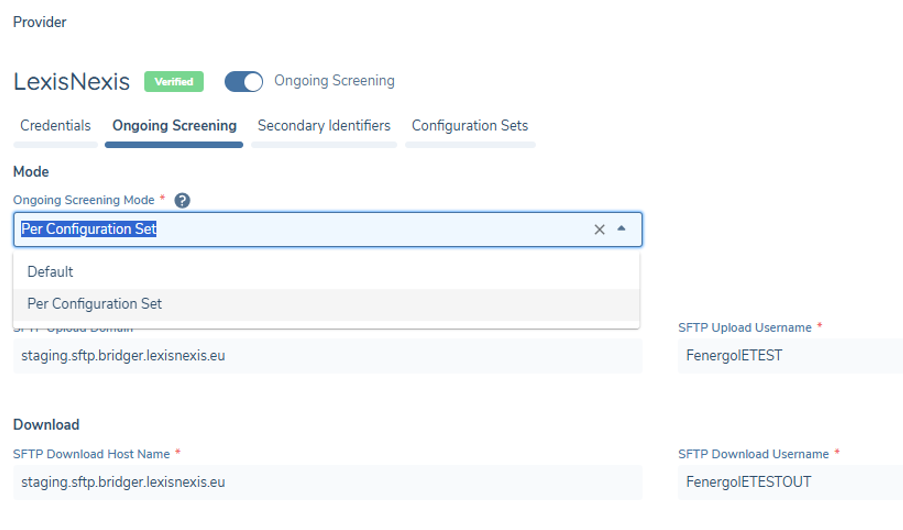
Task: Edit the SFTP Download Host Name field
Action: 327,482
